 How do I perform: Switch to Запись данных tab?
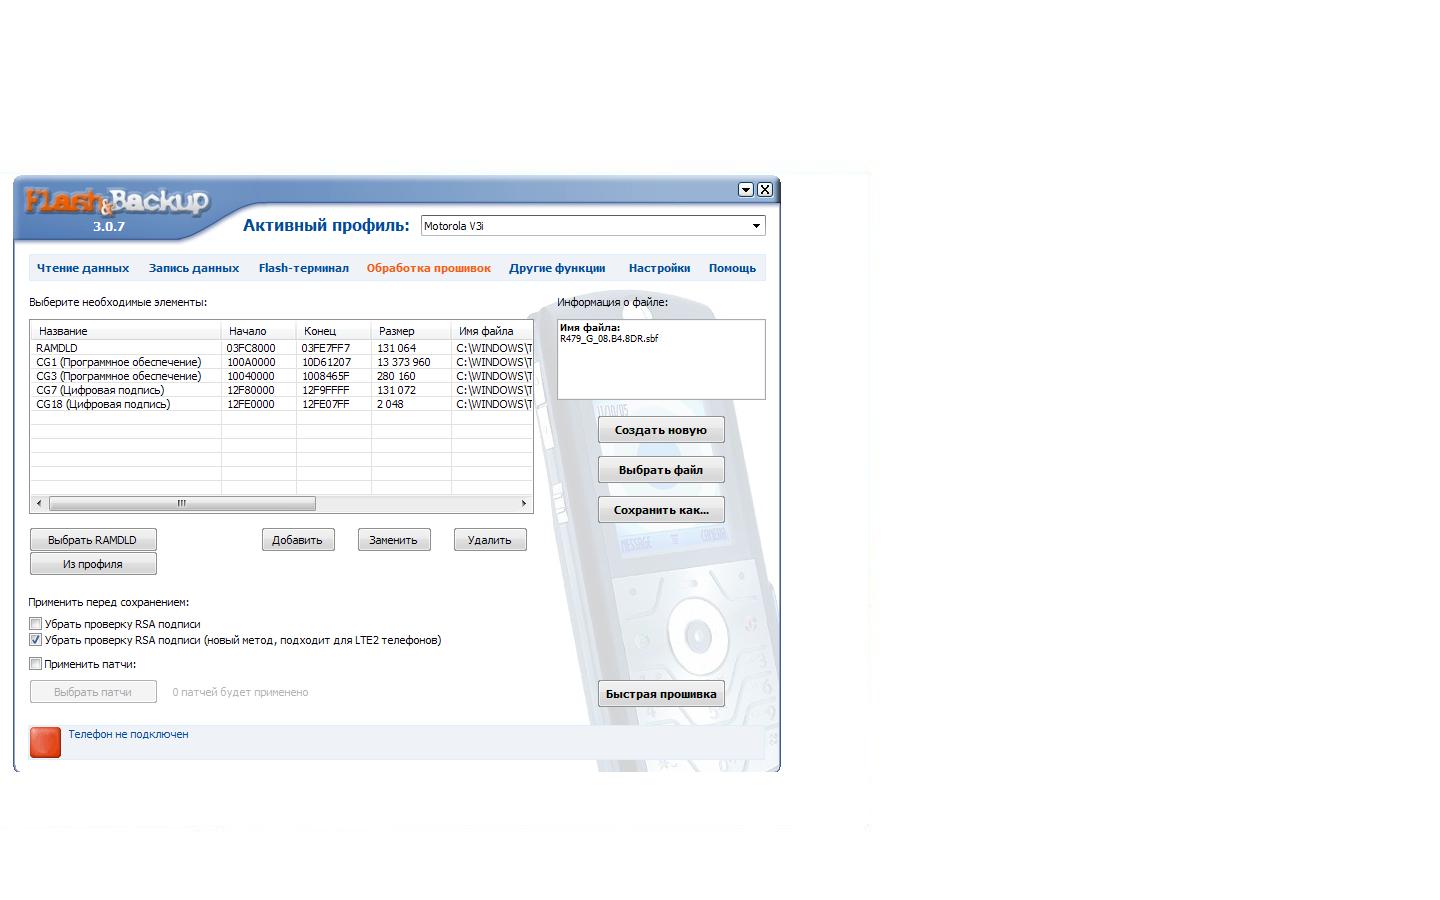tap(194, 268)
